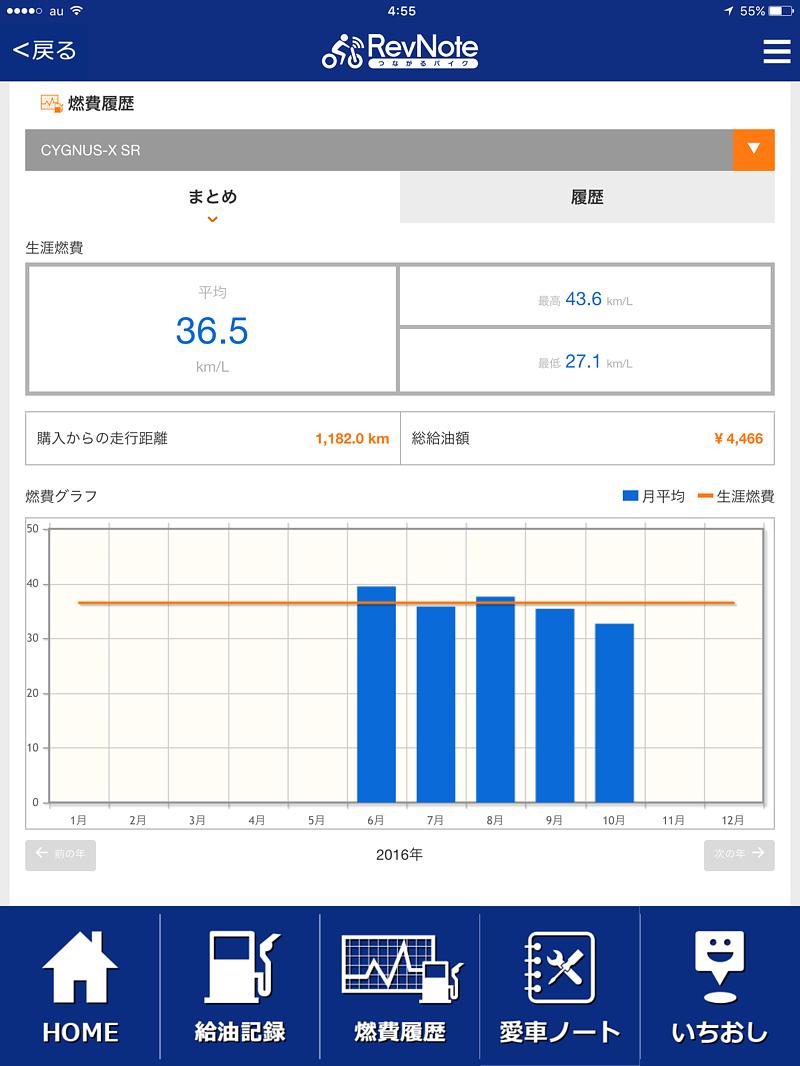Switch to the 履歴 tab
Image resolution: width=800 pixels, height=1066 pixels.
coord(587,197)
